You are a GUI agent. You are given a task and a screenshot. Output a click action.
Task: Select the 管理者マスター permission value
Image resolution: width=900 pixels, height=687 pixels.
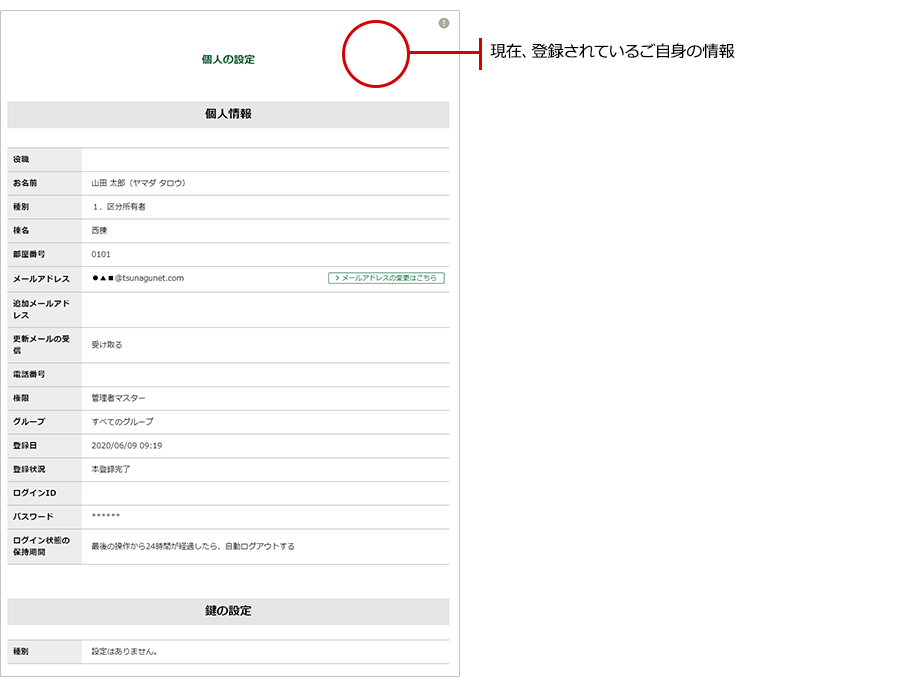coord(118,398)
